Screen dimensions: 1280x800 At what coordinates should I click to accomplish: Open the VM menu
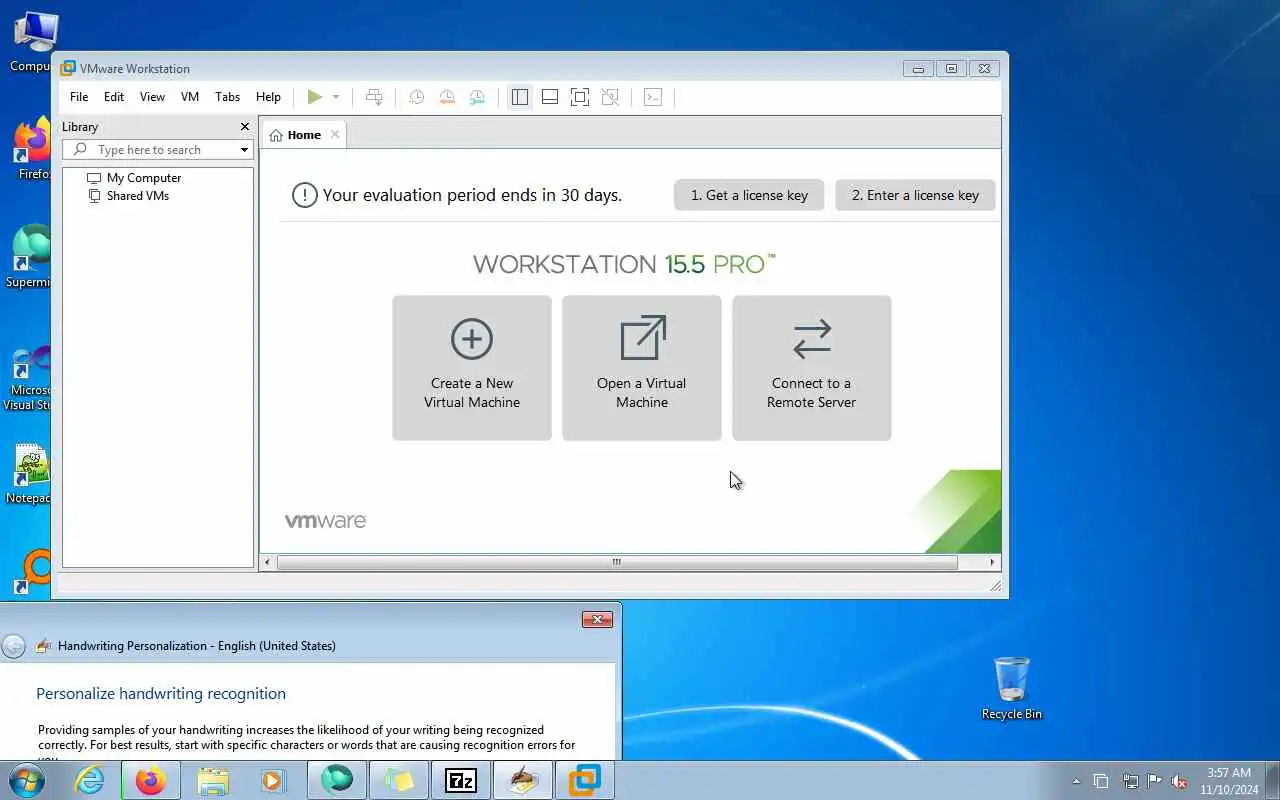tap(190, 97)
